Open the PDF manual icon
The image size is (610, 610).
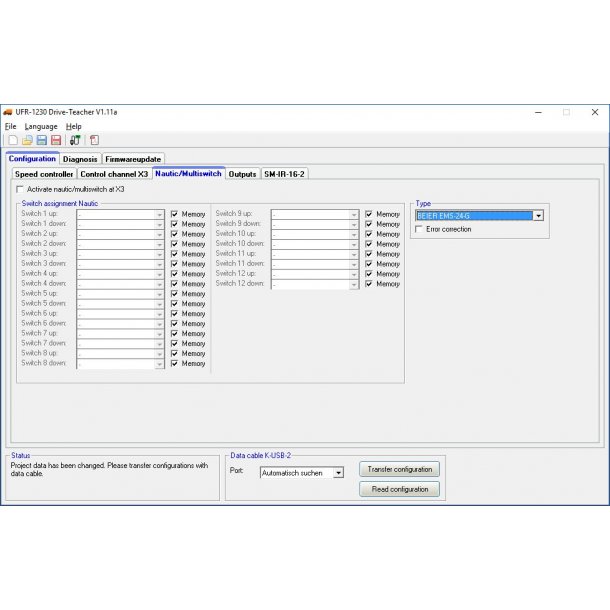[x=95, y=140]
